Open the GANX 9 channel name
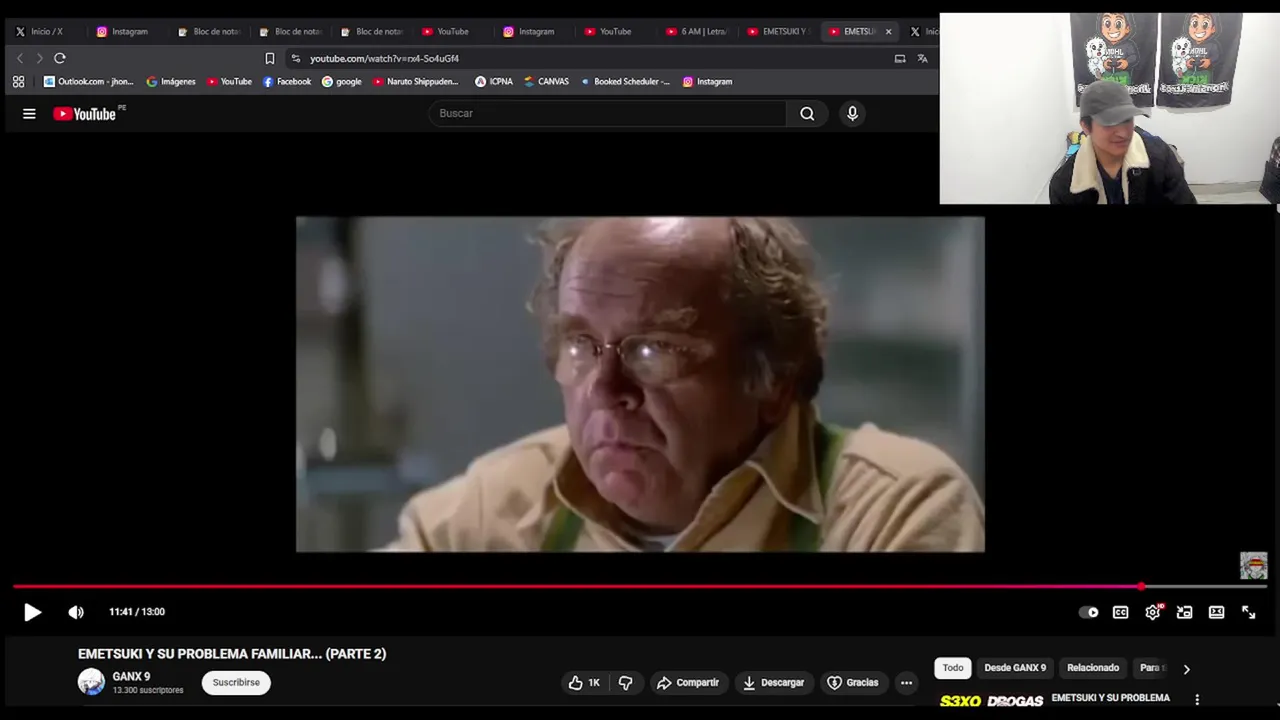 tap(131, 677)
